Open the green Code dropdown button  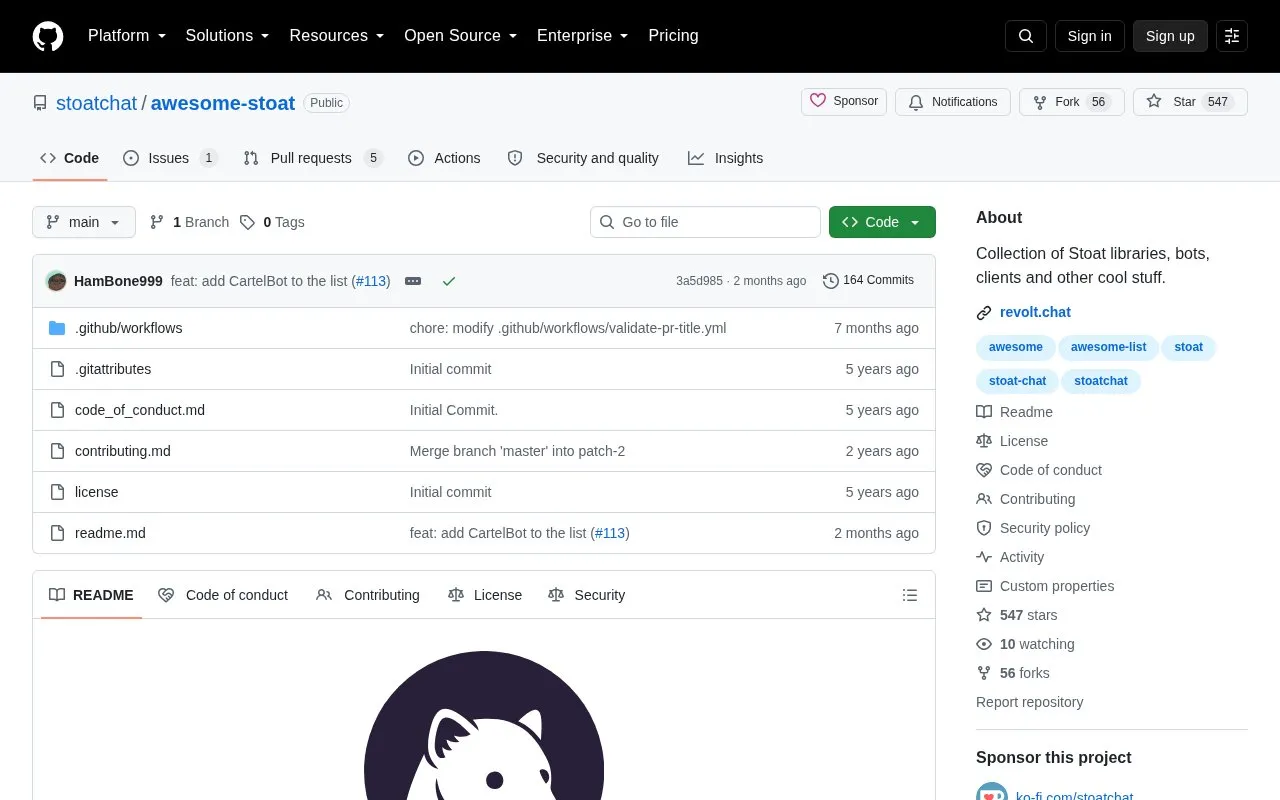point(882,222)
